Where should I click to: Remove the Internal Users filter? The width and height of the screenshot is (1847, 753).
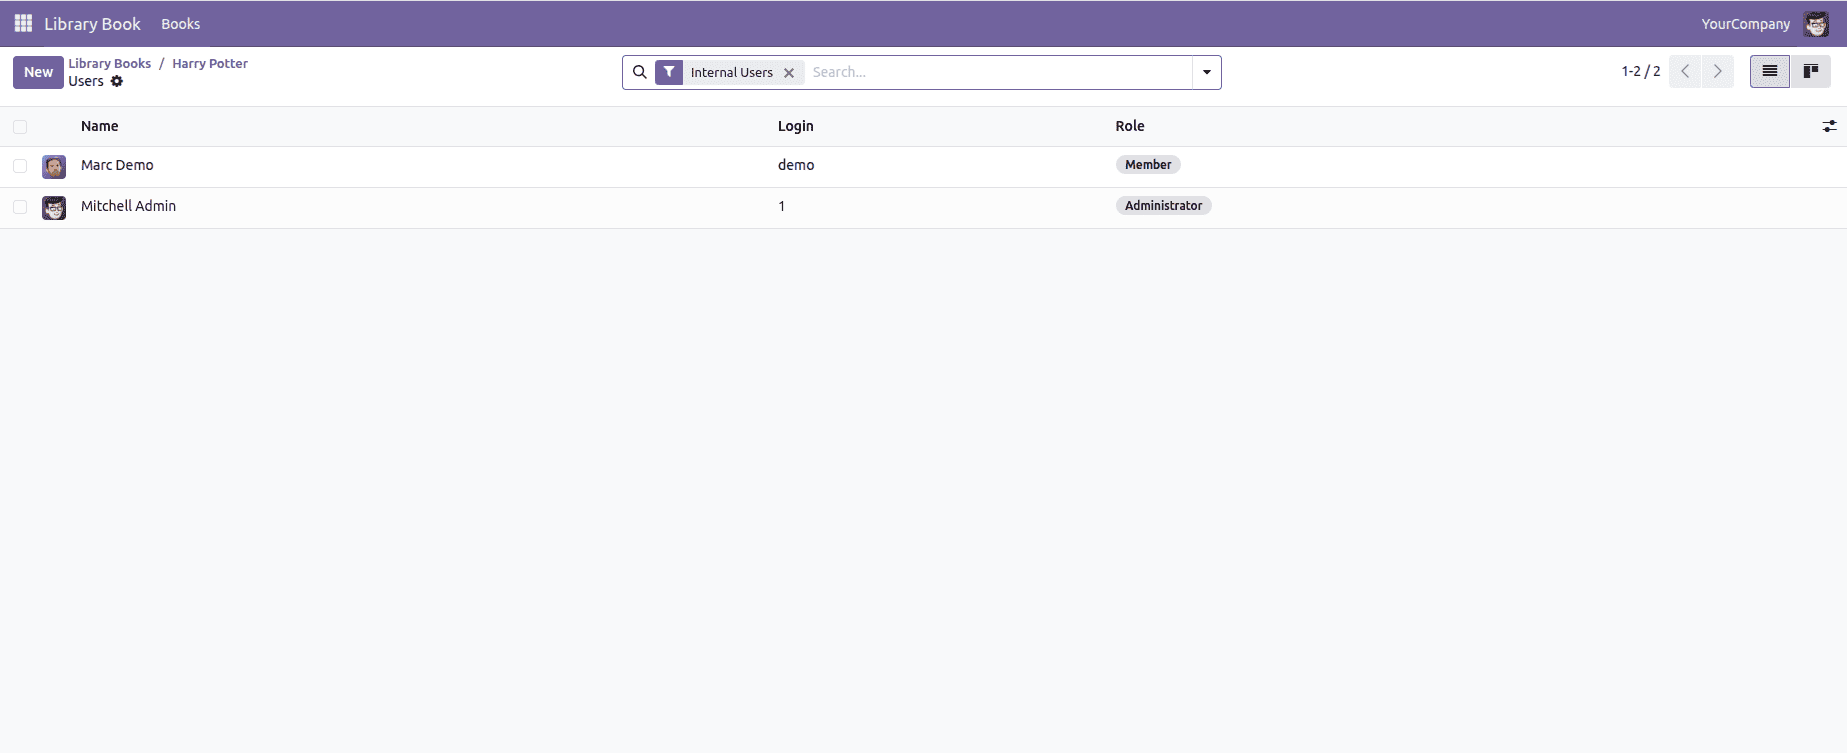789,73
